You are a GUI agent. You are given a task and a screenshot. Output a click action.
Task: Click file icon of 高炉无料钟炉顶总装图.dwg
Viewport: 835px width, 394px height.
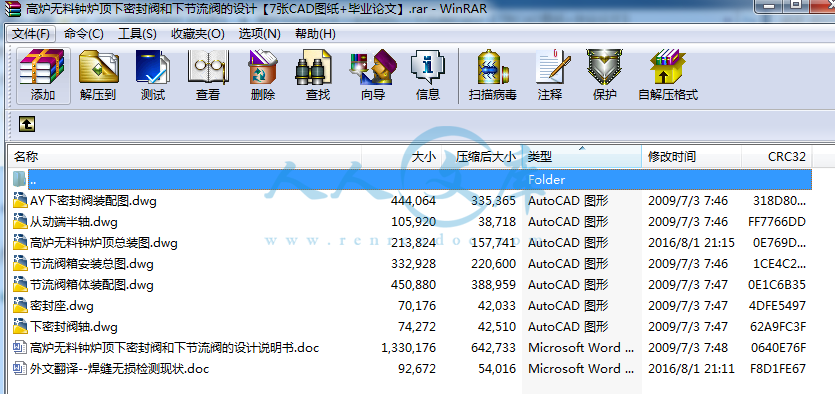tap(20, 243)
